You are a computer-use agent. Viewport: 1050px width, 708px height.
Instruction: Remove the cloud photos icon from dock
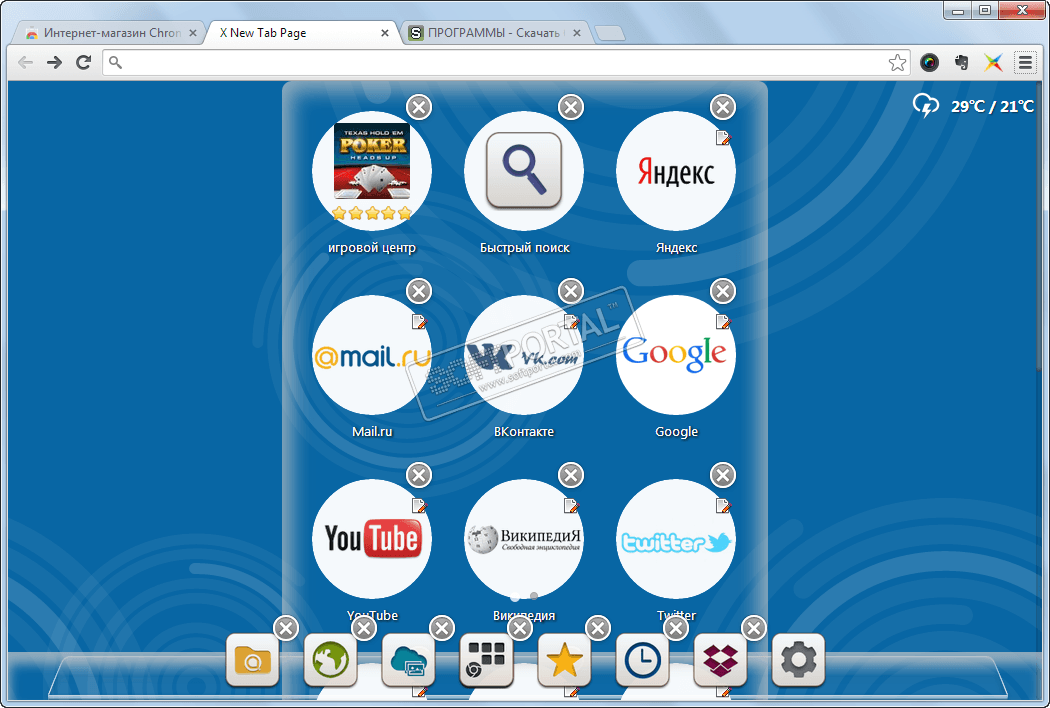coord(442,628)
